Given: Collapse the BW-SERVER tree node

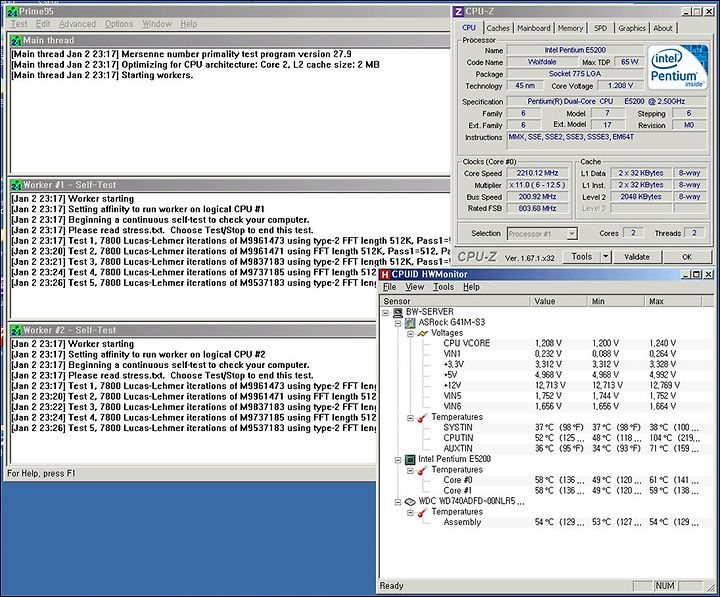Looking at the screenshot, I should click(x=386, y=312).
